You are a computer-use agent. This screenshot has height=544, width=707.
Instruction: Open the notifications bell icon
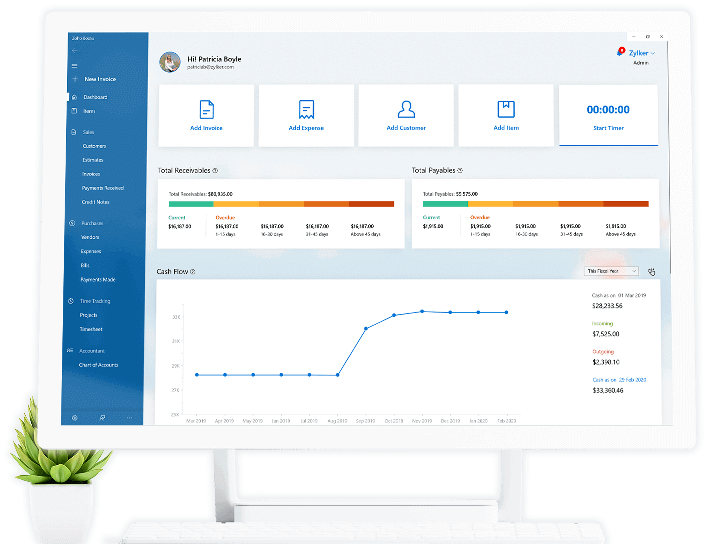(x=621, y=51)
